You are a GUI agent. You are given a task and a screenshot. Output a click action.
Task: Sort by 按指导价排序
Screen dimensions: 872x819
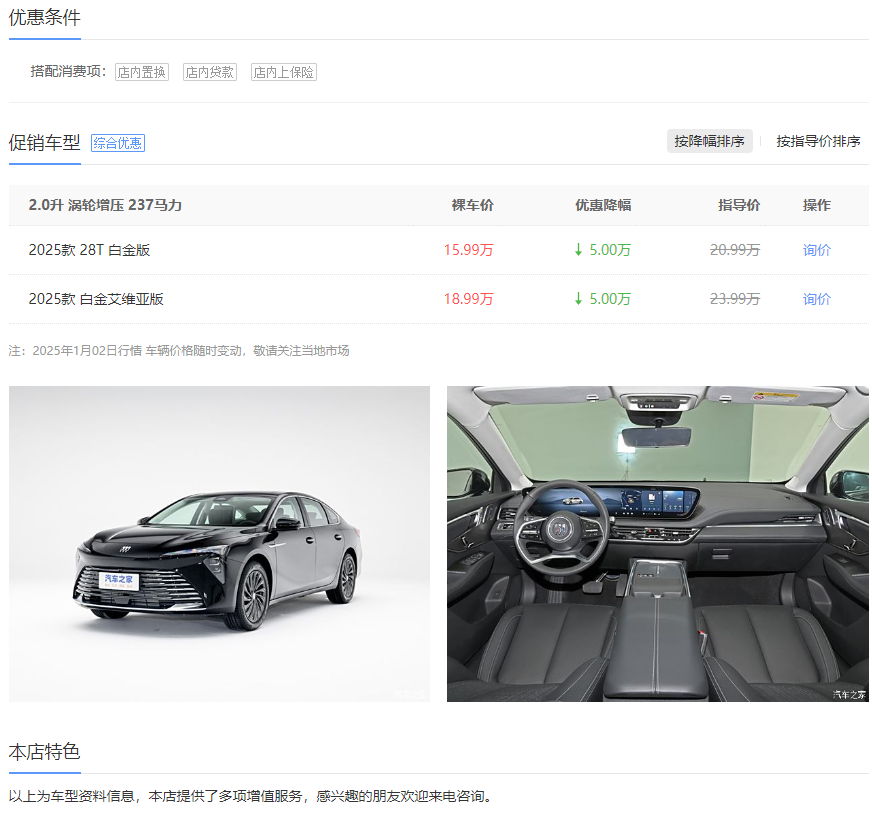coord(818,141)
